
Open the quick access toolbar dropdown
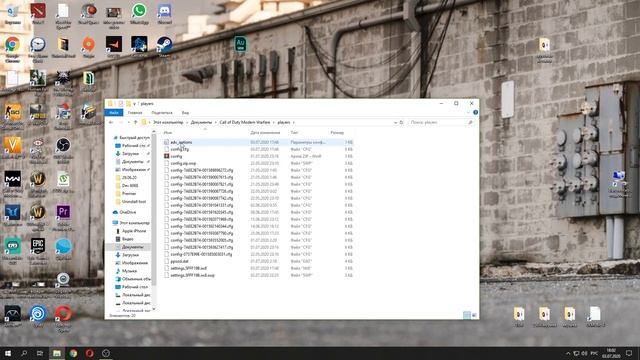(x=134, y=104)
